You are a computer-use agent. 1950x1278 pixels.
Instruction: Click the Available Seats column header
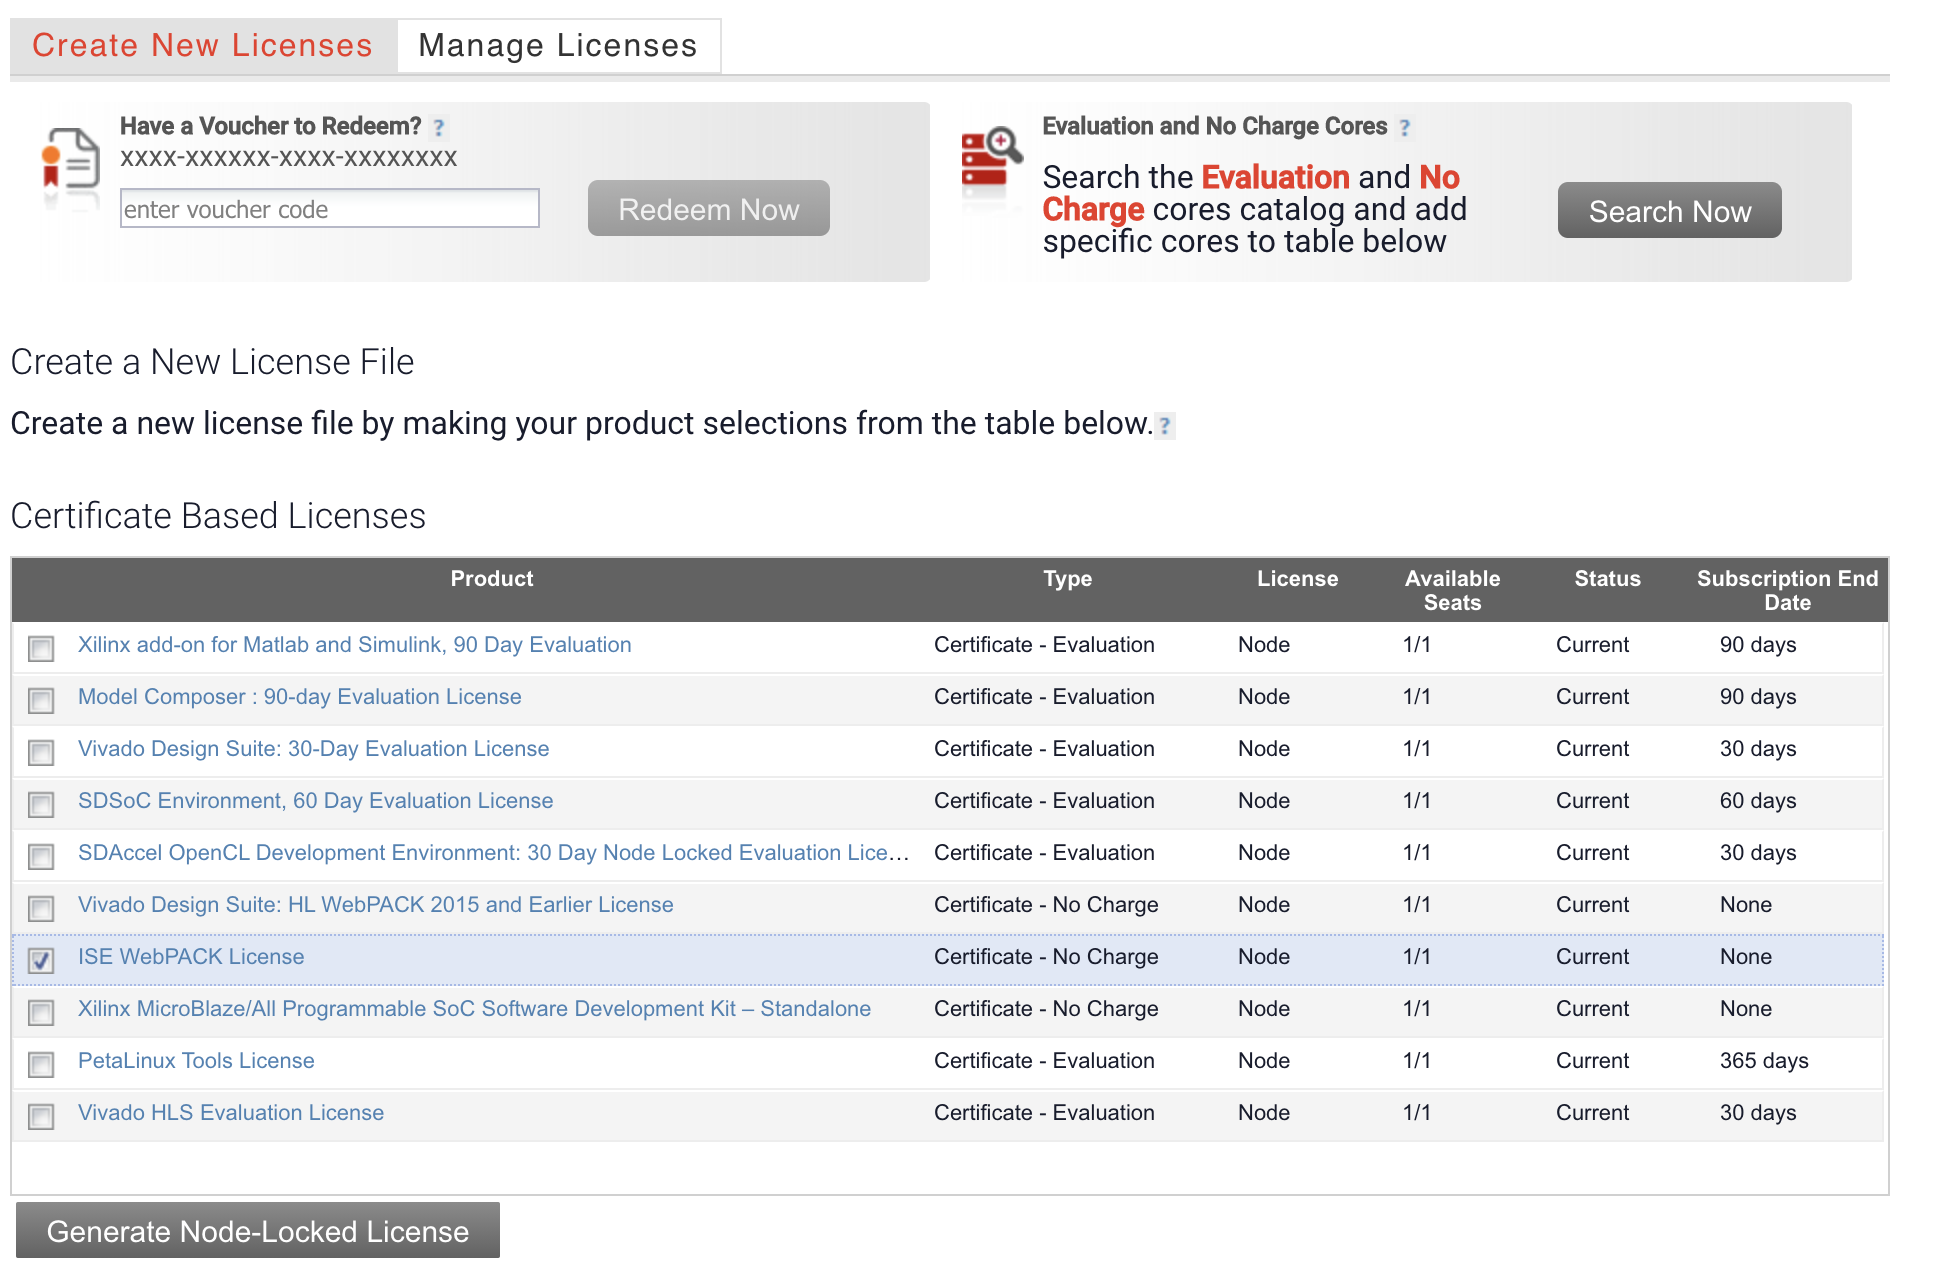coord(1452,591)
